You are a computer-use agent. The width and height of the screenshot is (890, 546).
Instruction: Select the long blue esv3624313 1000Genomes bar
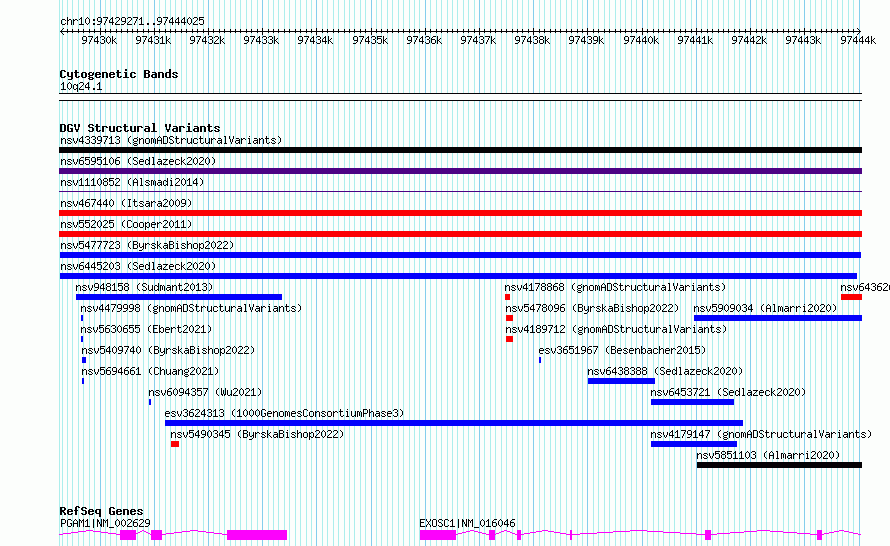[454, 423]
